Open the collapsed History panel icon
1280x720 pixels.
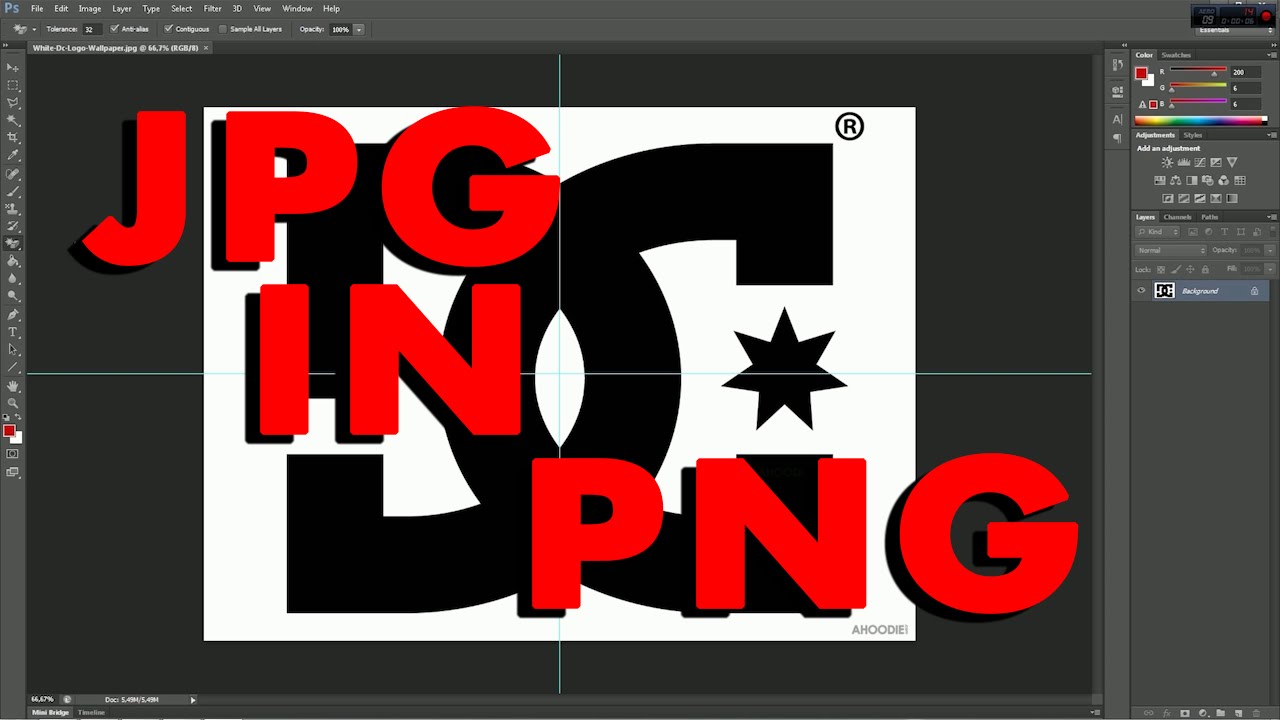point(1117,66)
